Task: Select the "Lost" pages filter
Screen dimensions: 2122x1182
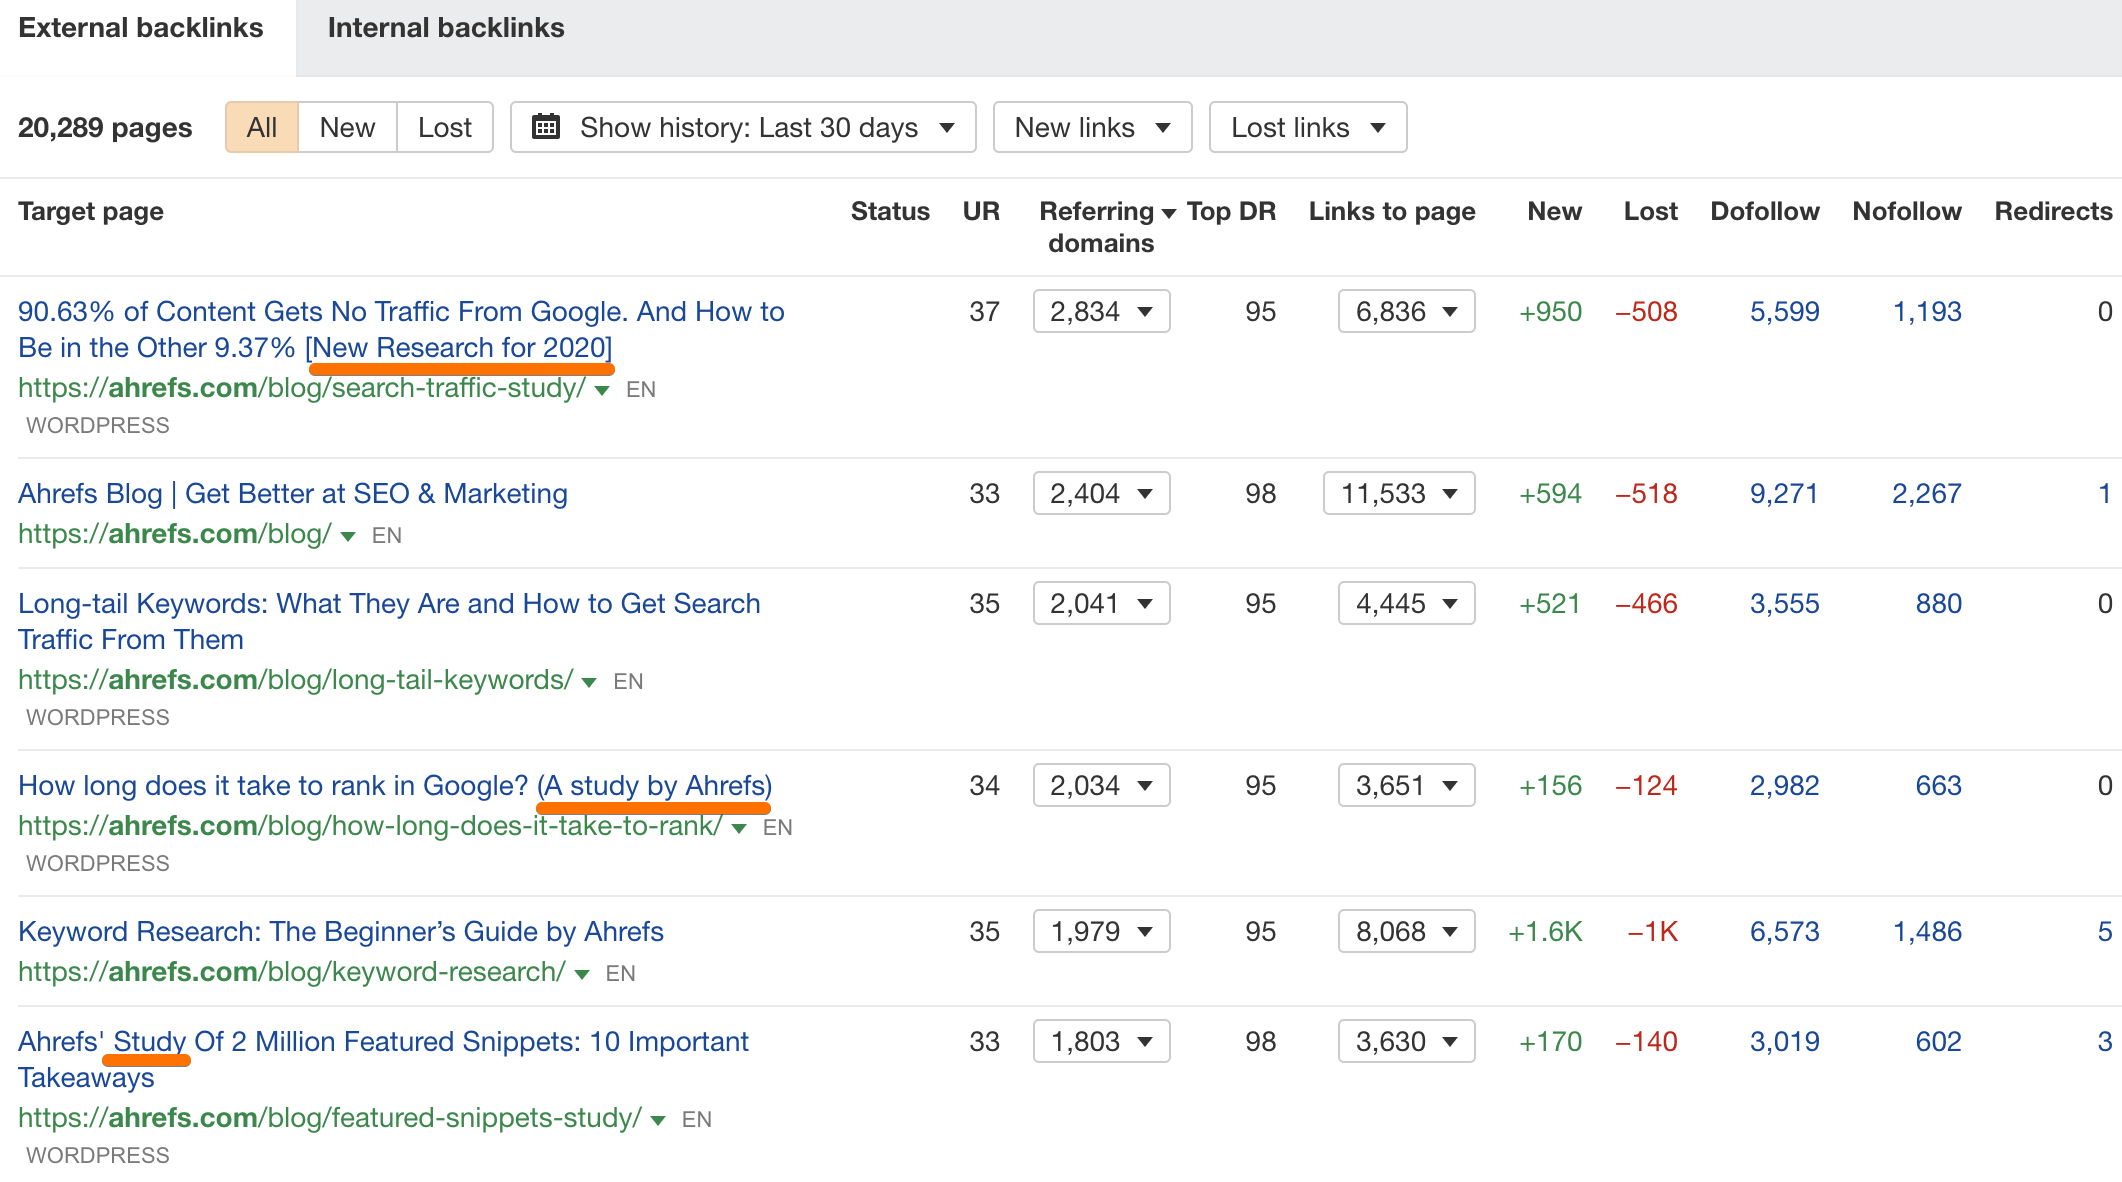Action: (444, 127)
